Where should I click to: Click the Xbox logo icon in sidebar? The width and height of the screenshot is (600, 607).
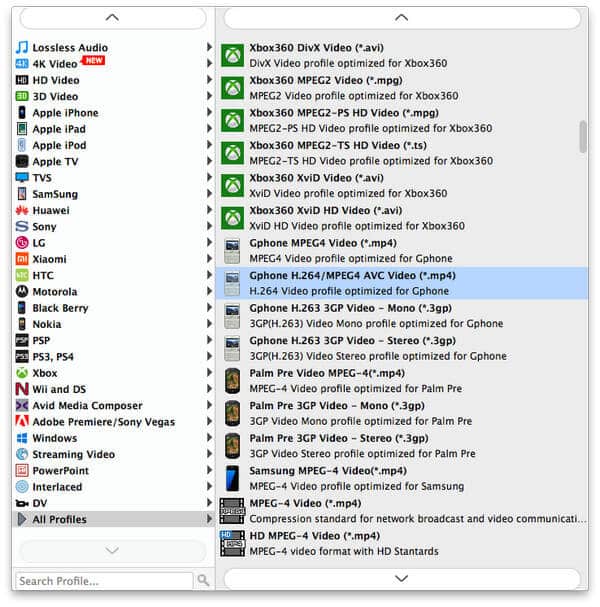coord(22,373)
